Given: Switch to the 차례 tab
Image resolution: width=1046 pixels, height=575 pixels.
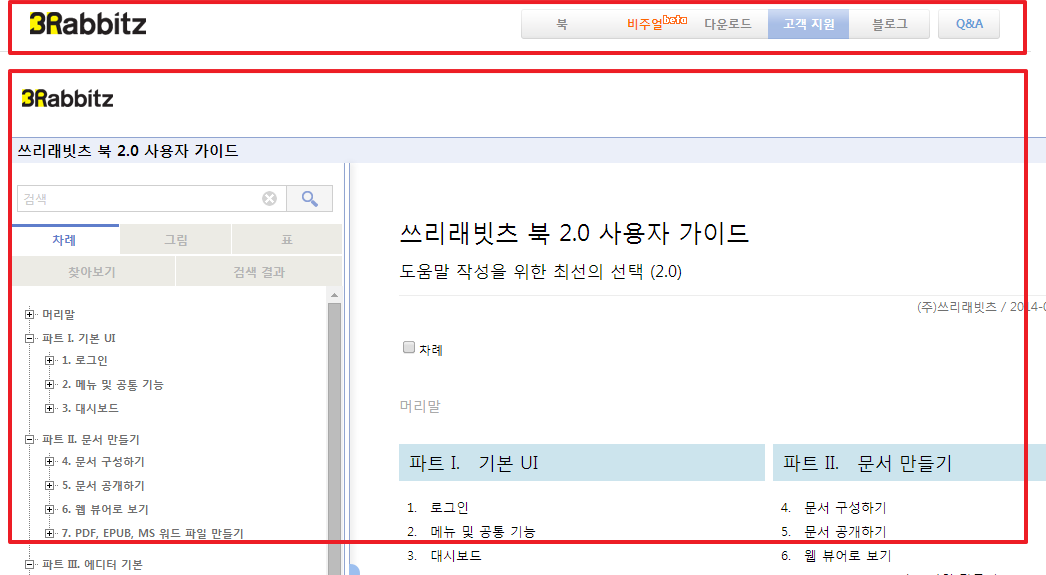Looking at the screenshot, I should coord(65,239).
